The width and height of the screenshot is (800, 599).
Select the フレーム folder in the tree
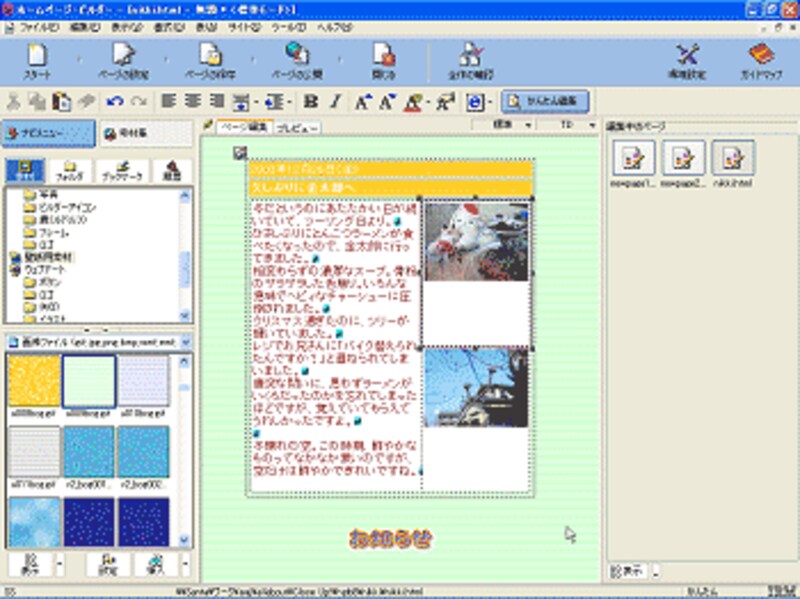pyautogui.click(x=47, y=232)
